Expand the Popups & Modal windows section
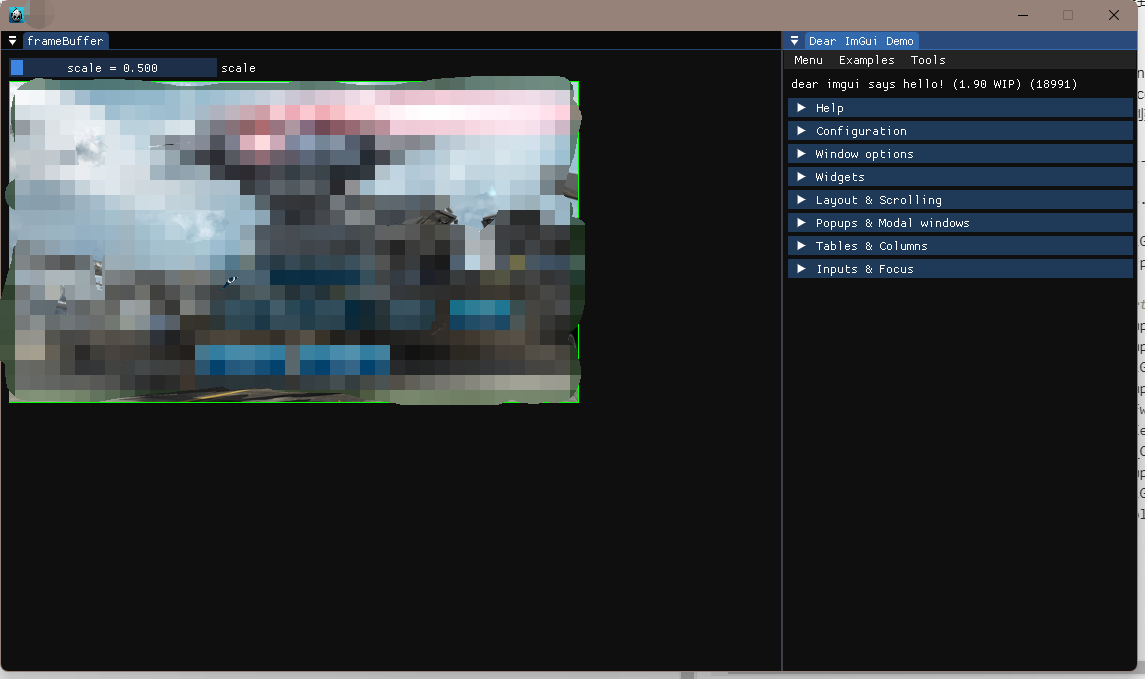 960,223
